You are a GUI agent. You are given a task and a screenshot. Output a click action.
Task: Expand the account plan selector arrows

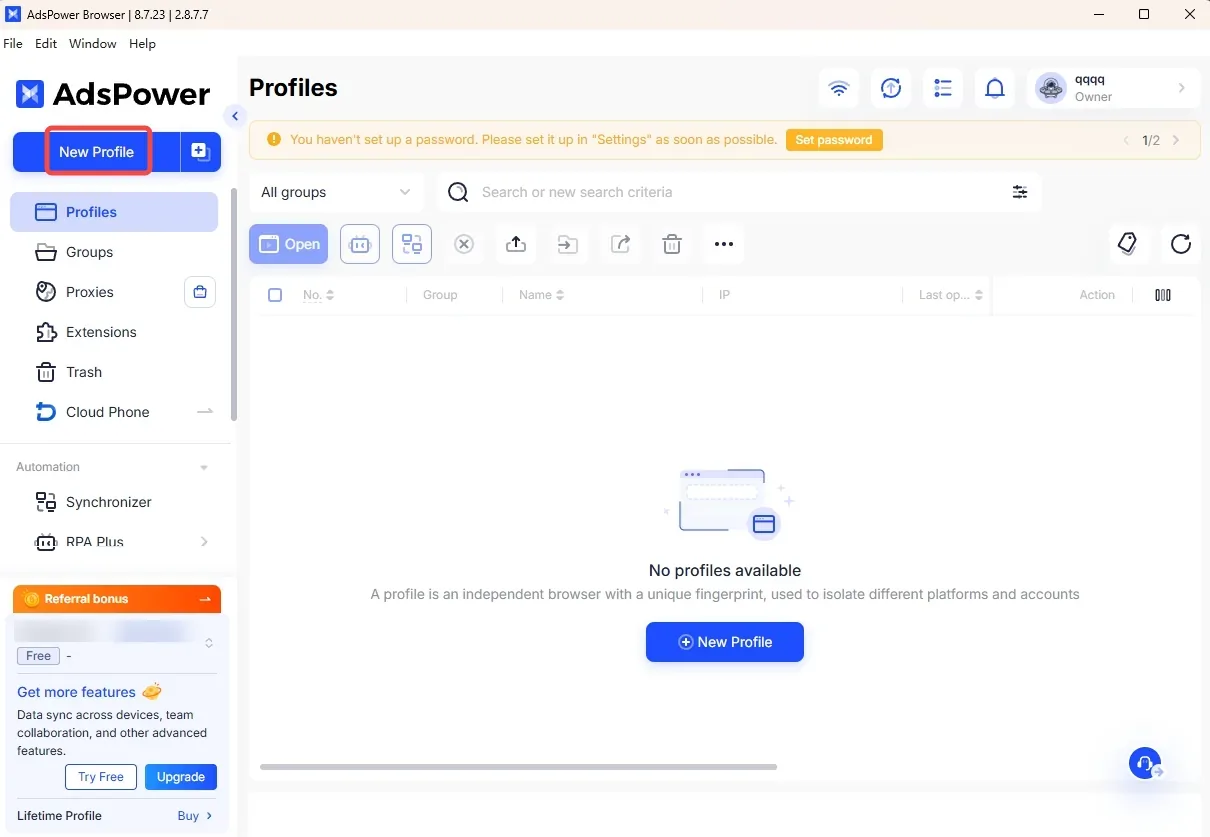tap(209, 643)
